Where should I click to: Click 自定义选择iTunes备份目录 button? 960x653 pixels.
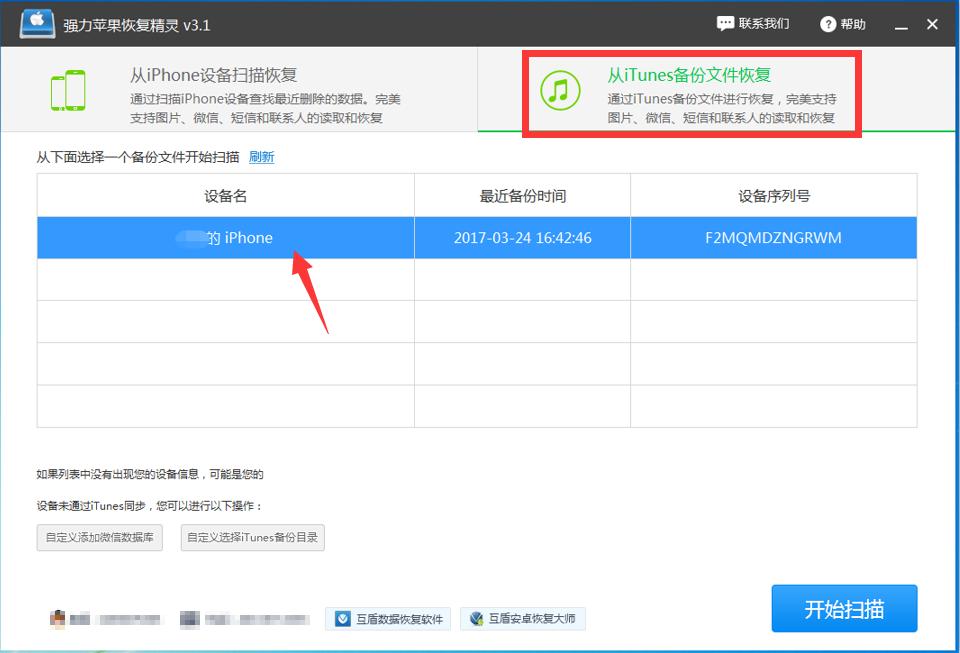click(252, 537)
